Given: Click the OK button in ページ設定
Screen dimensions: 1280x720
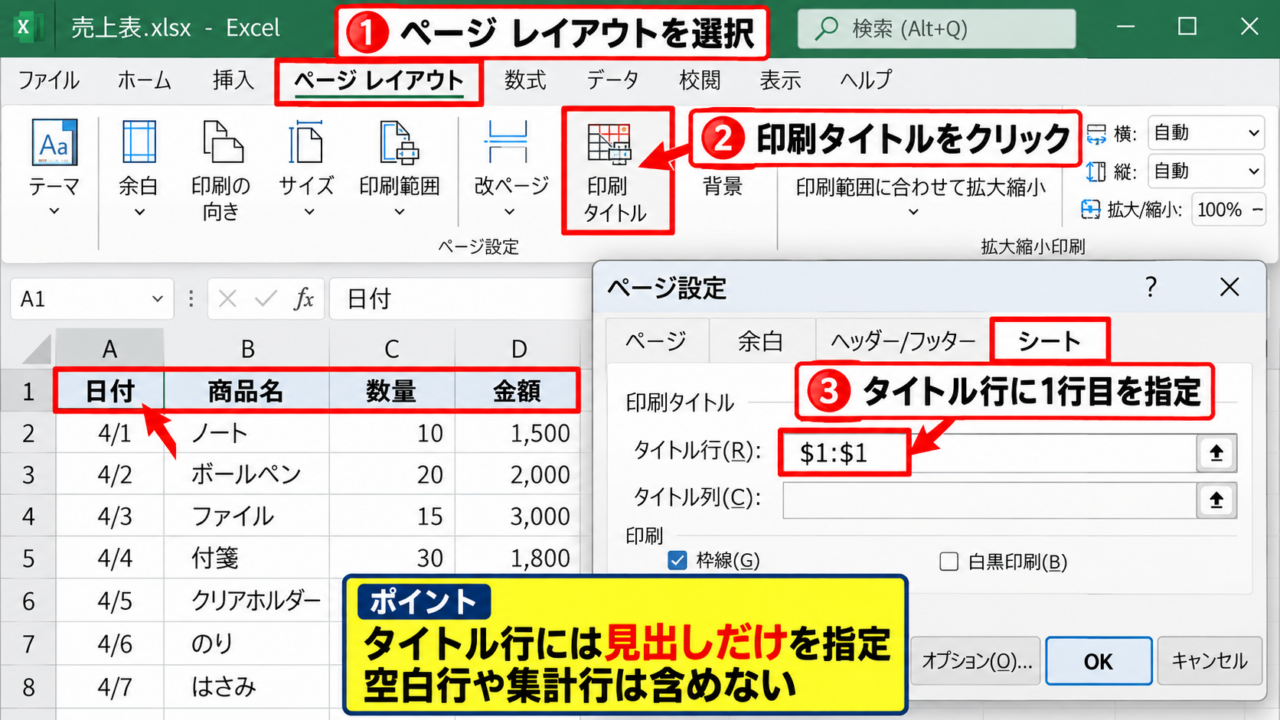Looking at the screenshot, I should [1098, 661].
